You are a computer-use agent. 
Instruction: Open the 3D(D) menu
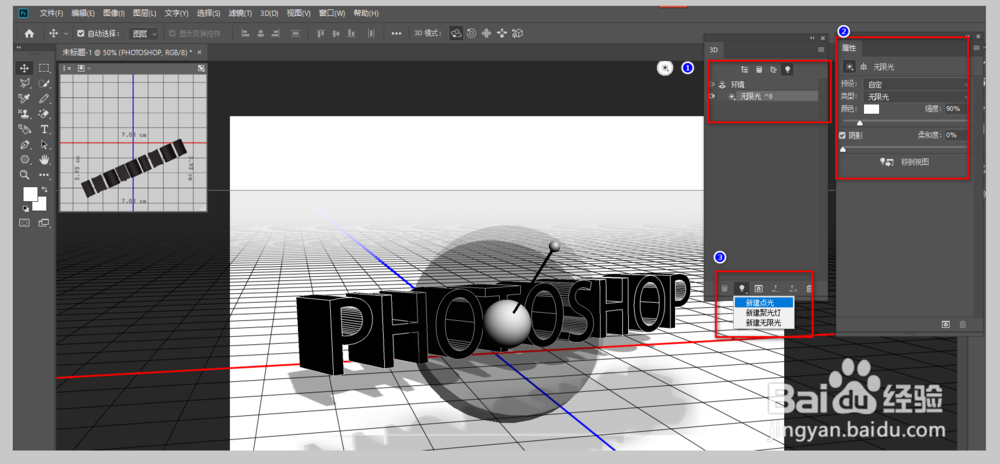[268, 13]
